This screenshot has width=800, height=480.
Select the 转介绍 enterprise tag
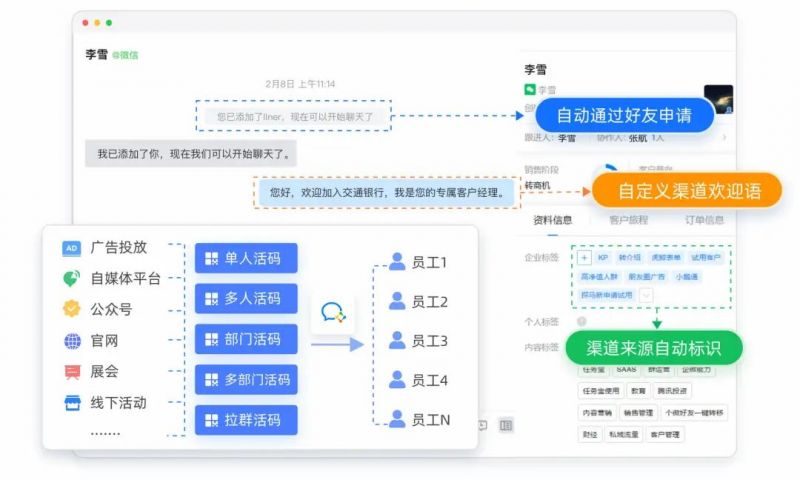click(630, 258)
